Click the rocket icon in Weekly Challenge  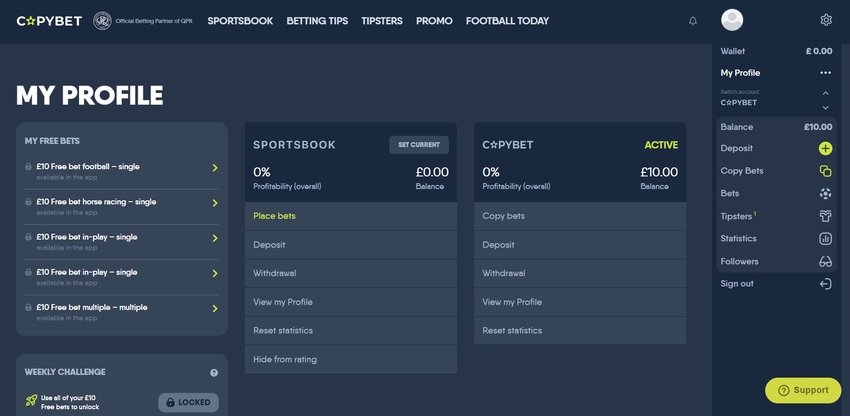[x=31, y=402]
